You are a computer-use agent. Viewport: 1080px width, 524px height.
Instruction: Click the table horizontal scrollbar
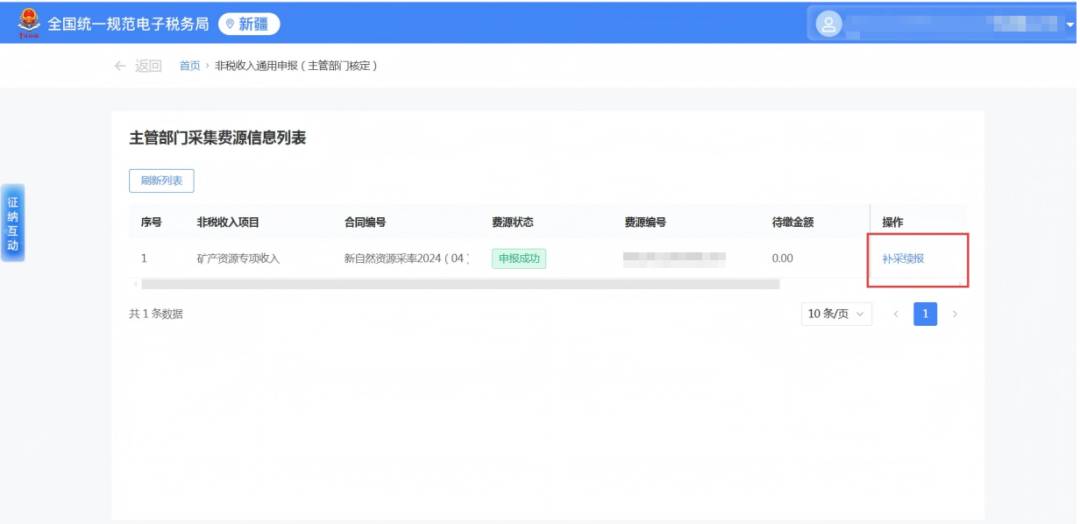pos(460,284)
